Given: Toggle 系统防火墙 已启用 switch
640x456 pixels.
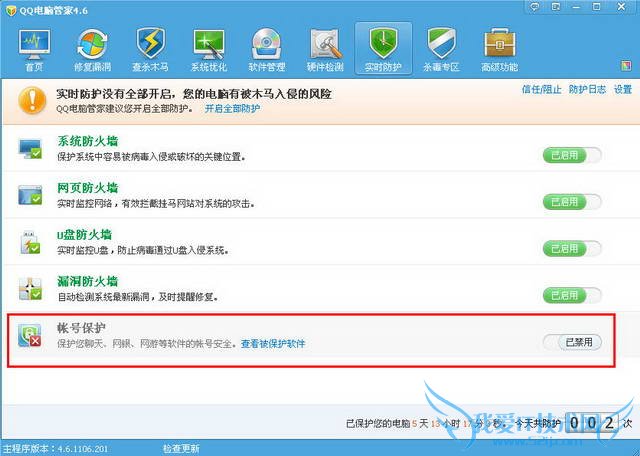Looking at the screenshot, I should pyautogui.click(x=572, y=155).
